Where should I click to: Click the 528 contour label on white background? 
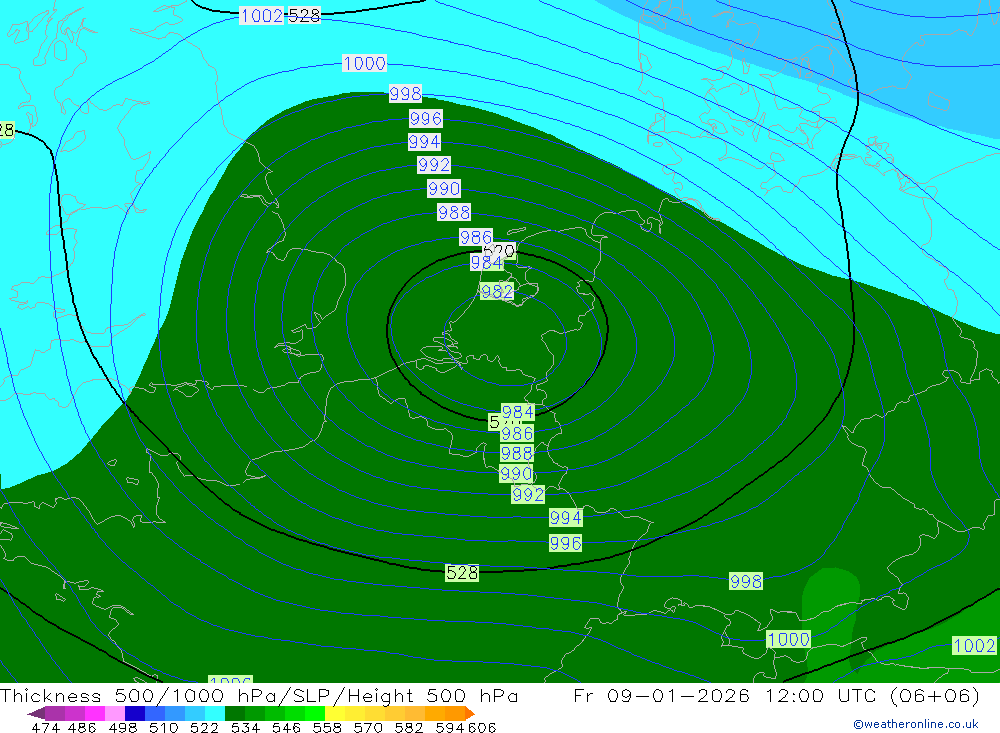[304, 15]
